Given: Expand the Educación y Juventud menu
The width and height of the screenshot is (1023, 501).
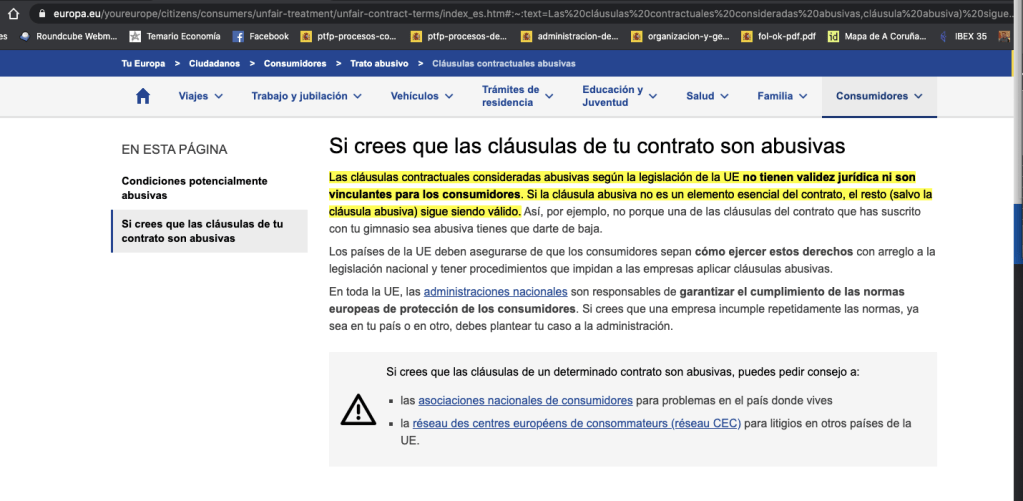Looking at the screenshot, I should 619,96.
